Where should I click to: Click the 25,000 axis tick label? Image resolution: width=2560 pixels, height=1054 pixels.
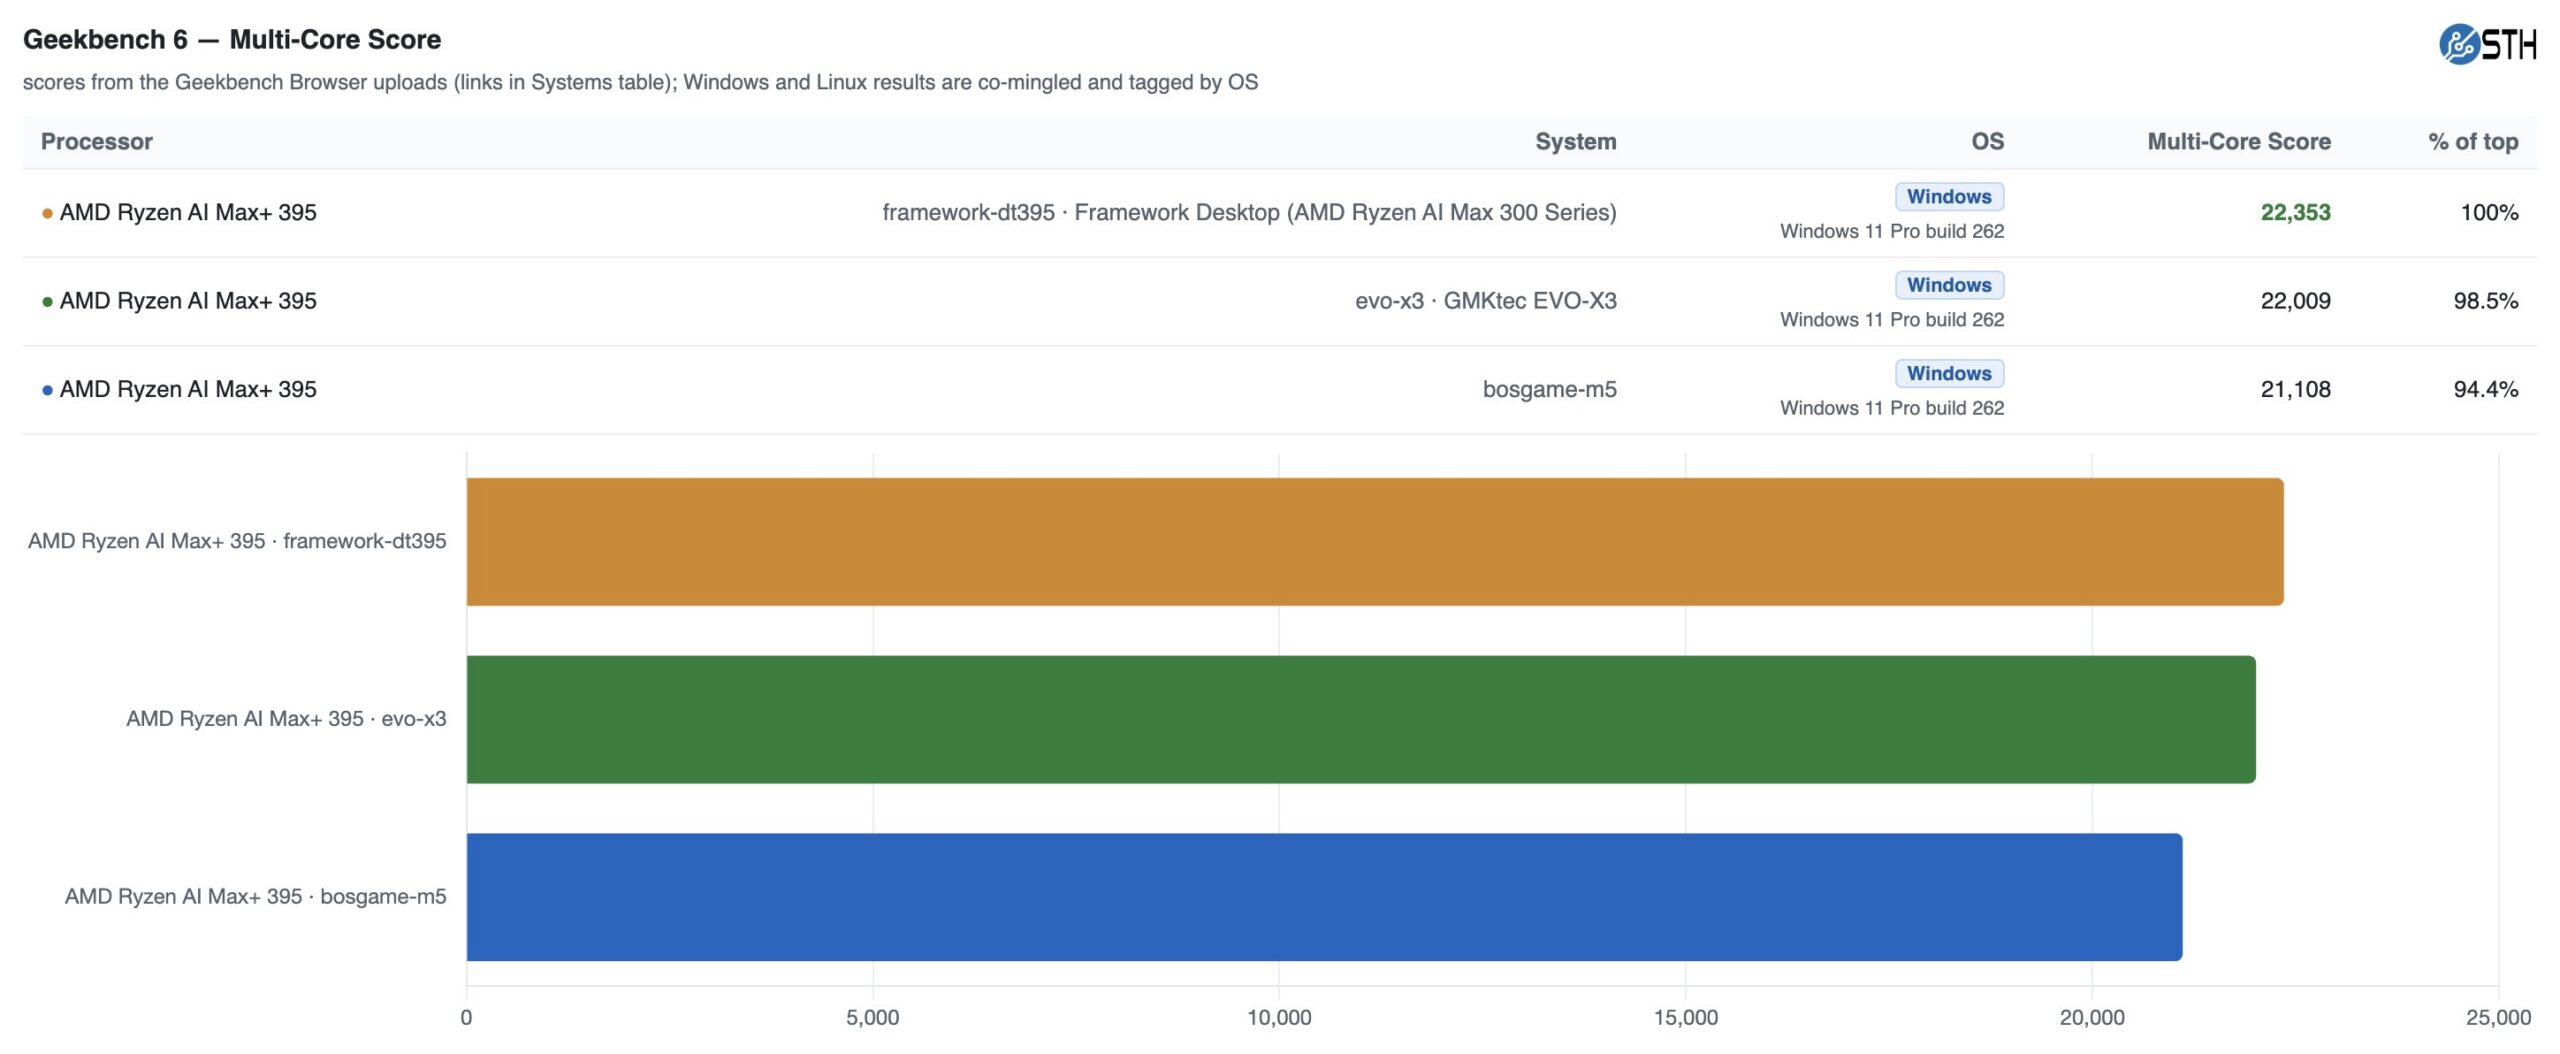coord(2499,1018)
